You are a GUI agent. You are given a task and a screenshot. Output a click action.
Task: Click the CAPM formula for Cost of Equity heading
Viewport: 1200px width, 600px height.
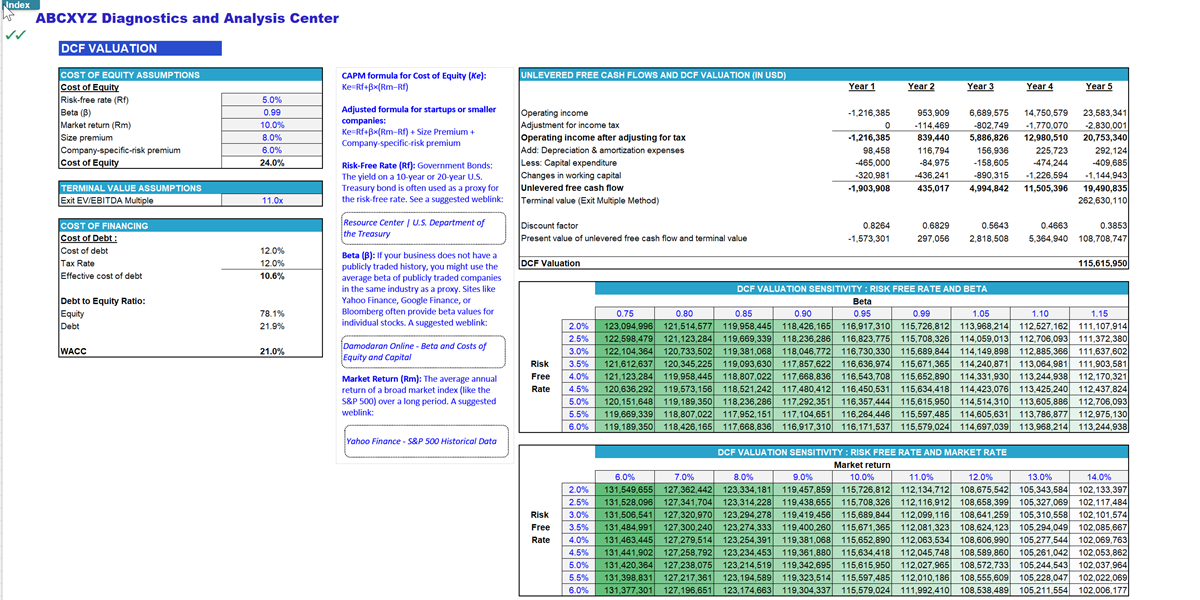pyautogui.click(x=414, y=75)
